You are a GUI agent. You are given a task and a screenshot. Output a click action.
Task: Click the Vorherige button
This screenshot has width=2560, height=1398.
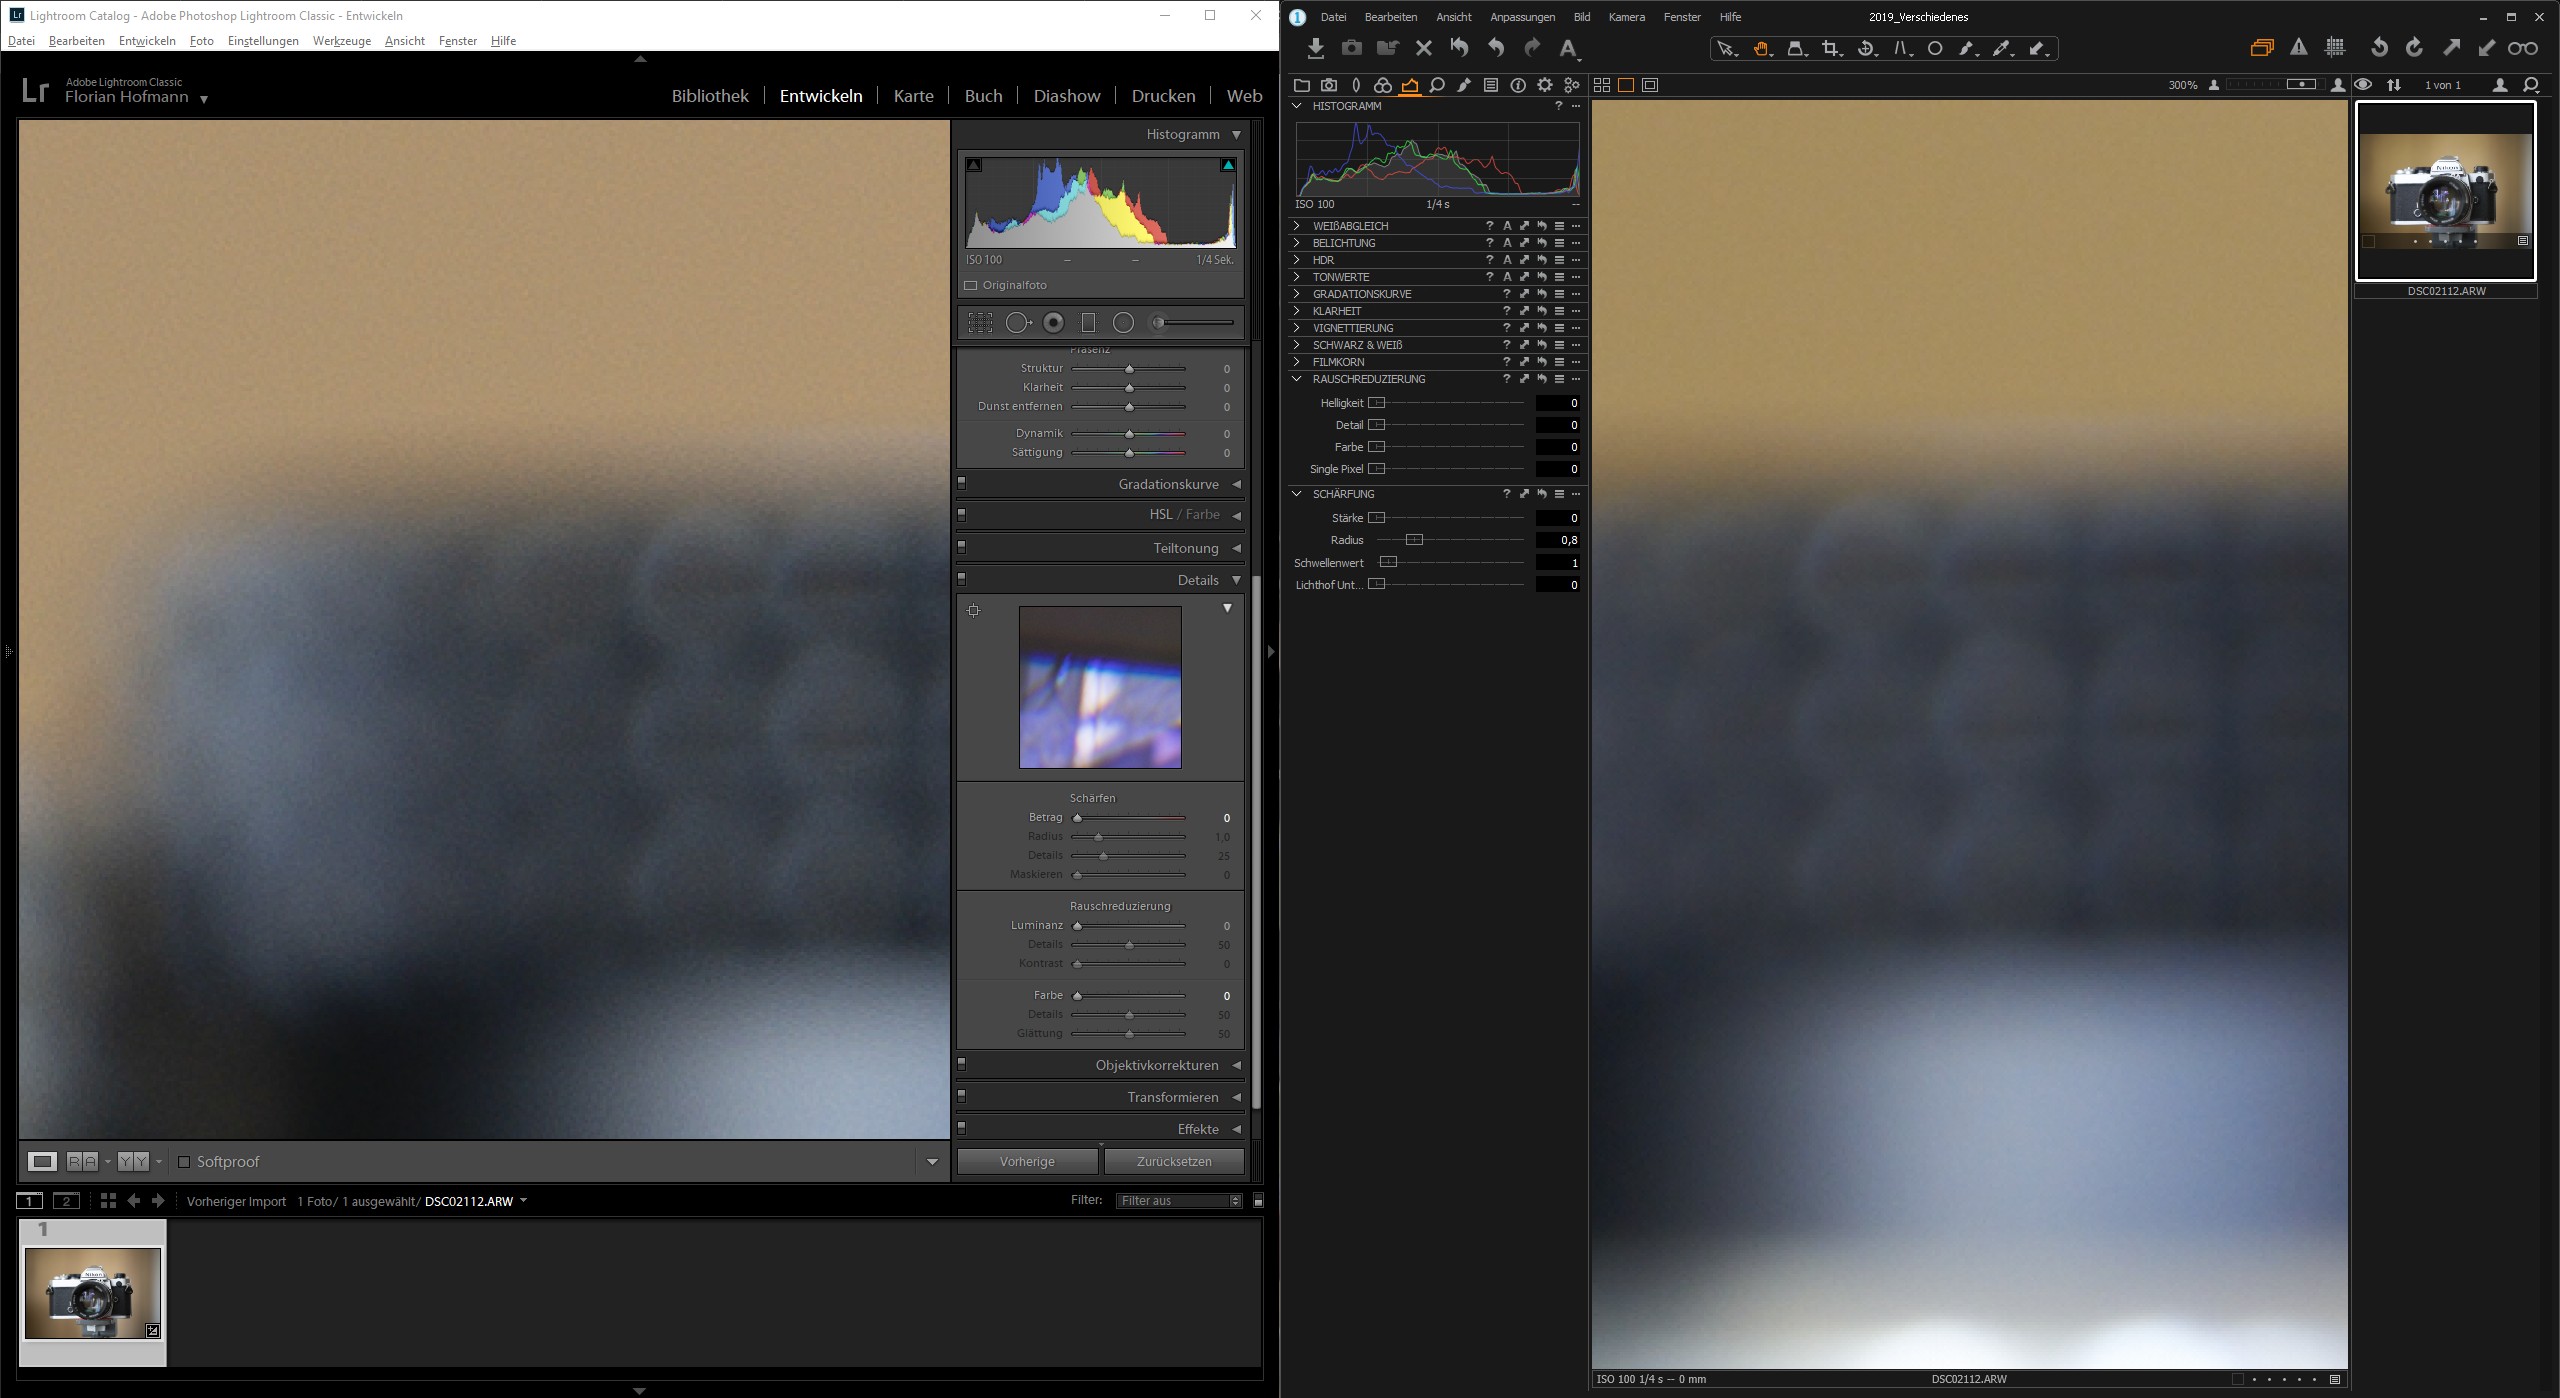(1027, 1161)
